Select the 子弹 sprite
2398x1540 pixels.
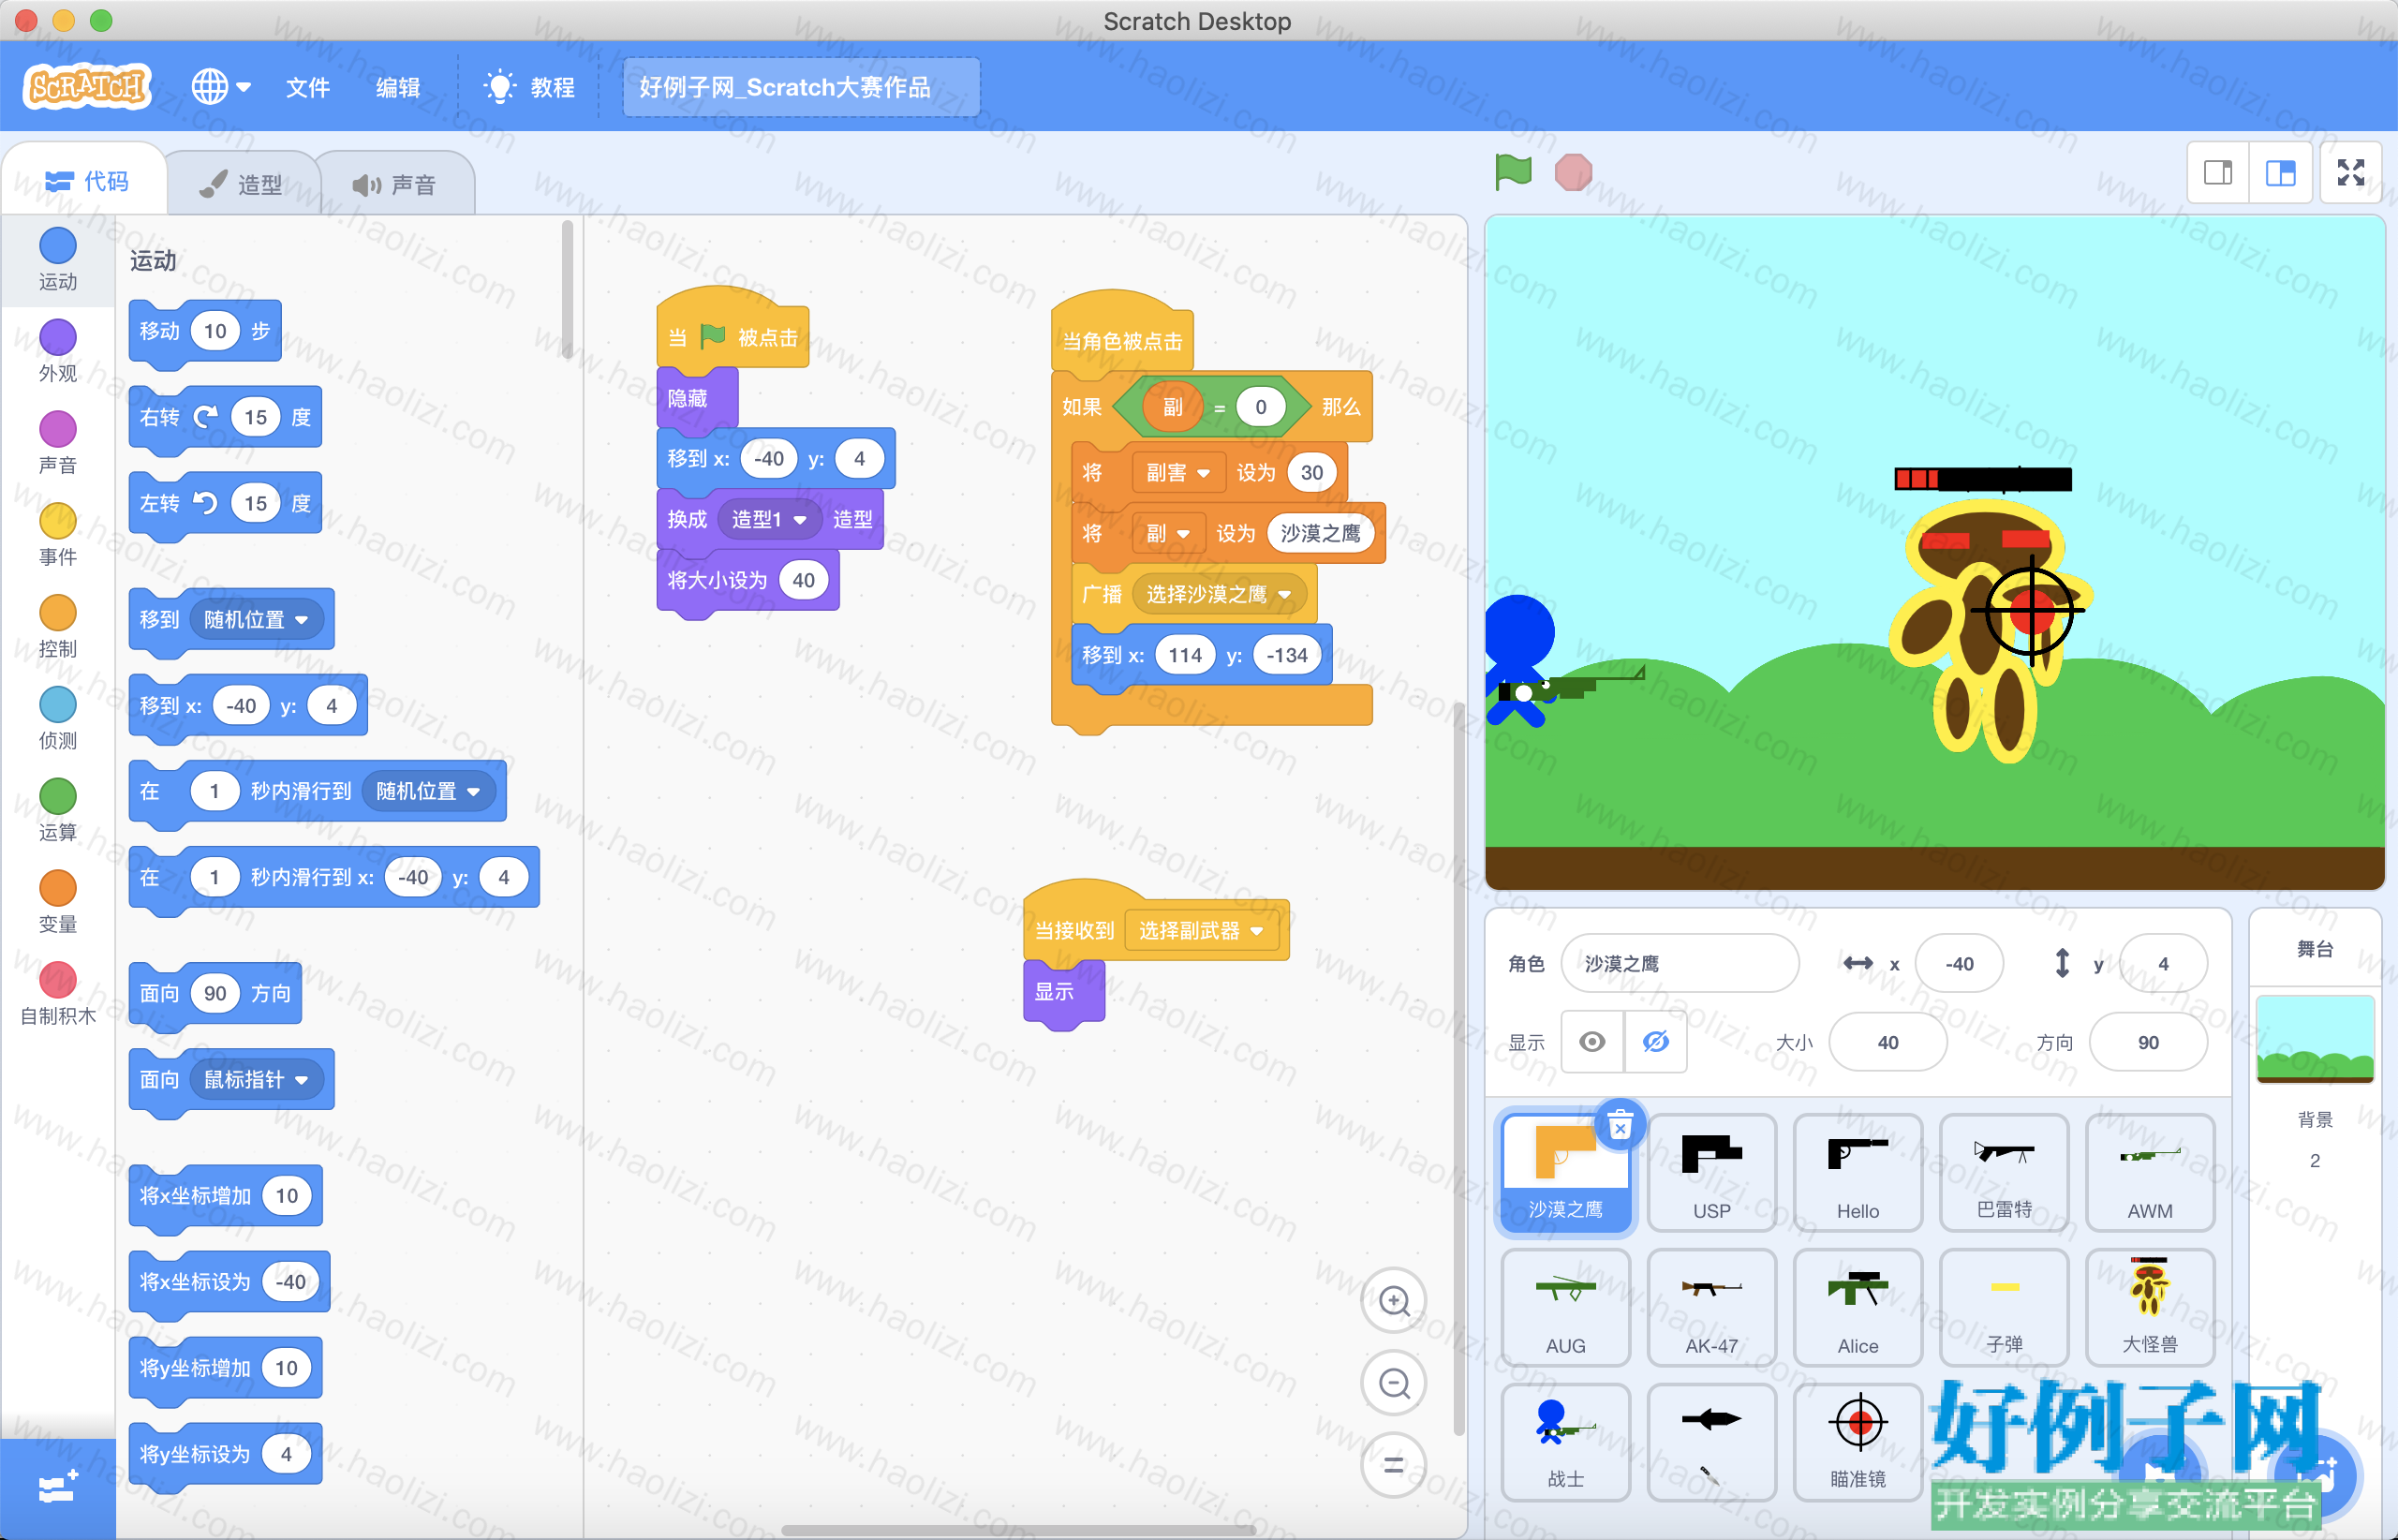pos(2004,1307)
